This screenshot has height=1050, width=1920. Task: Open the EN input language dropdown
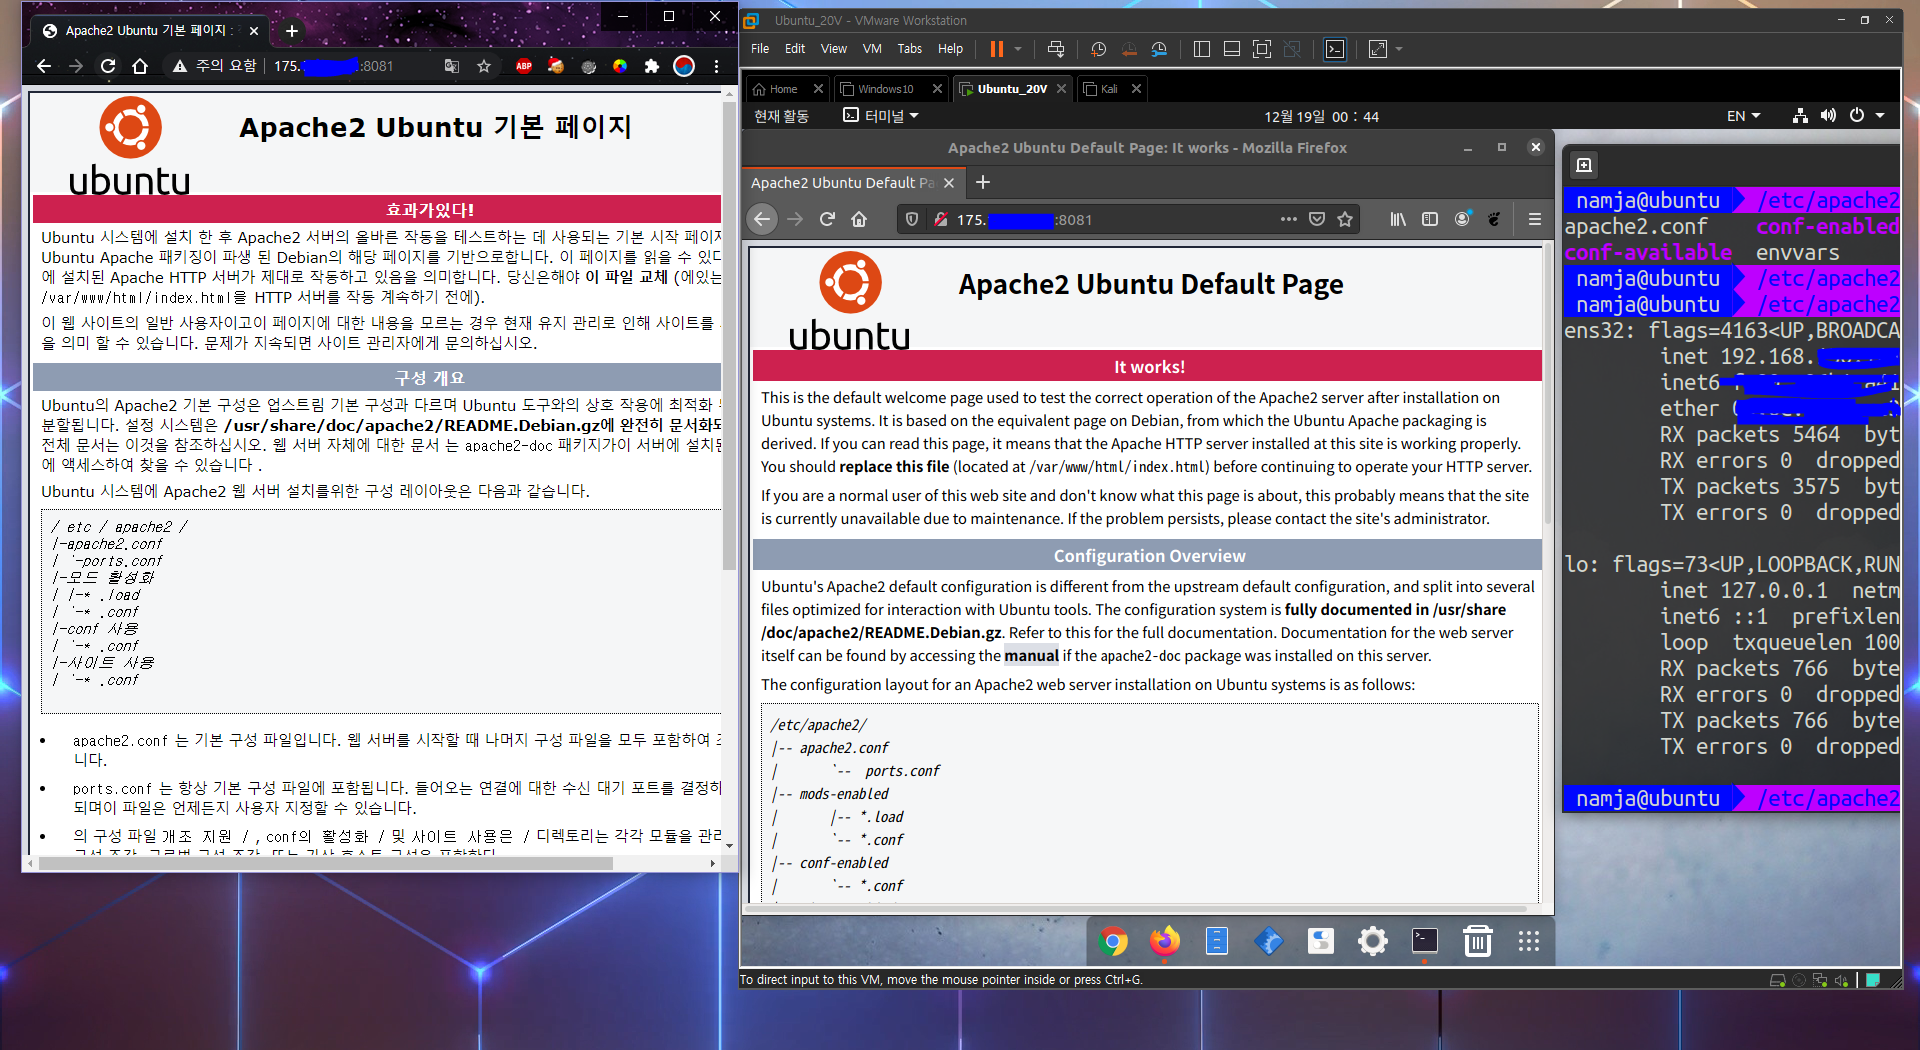coord(1743,116)
